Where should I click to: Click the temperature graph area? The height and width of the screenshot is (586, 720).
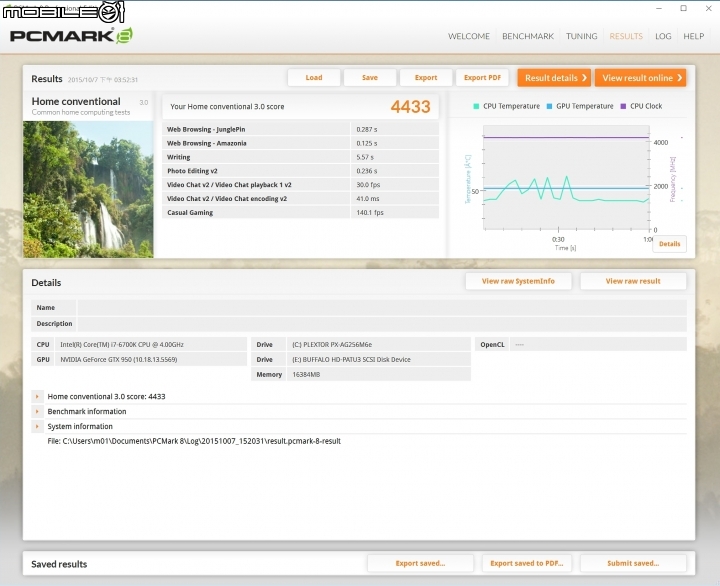[566, 177]
